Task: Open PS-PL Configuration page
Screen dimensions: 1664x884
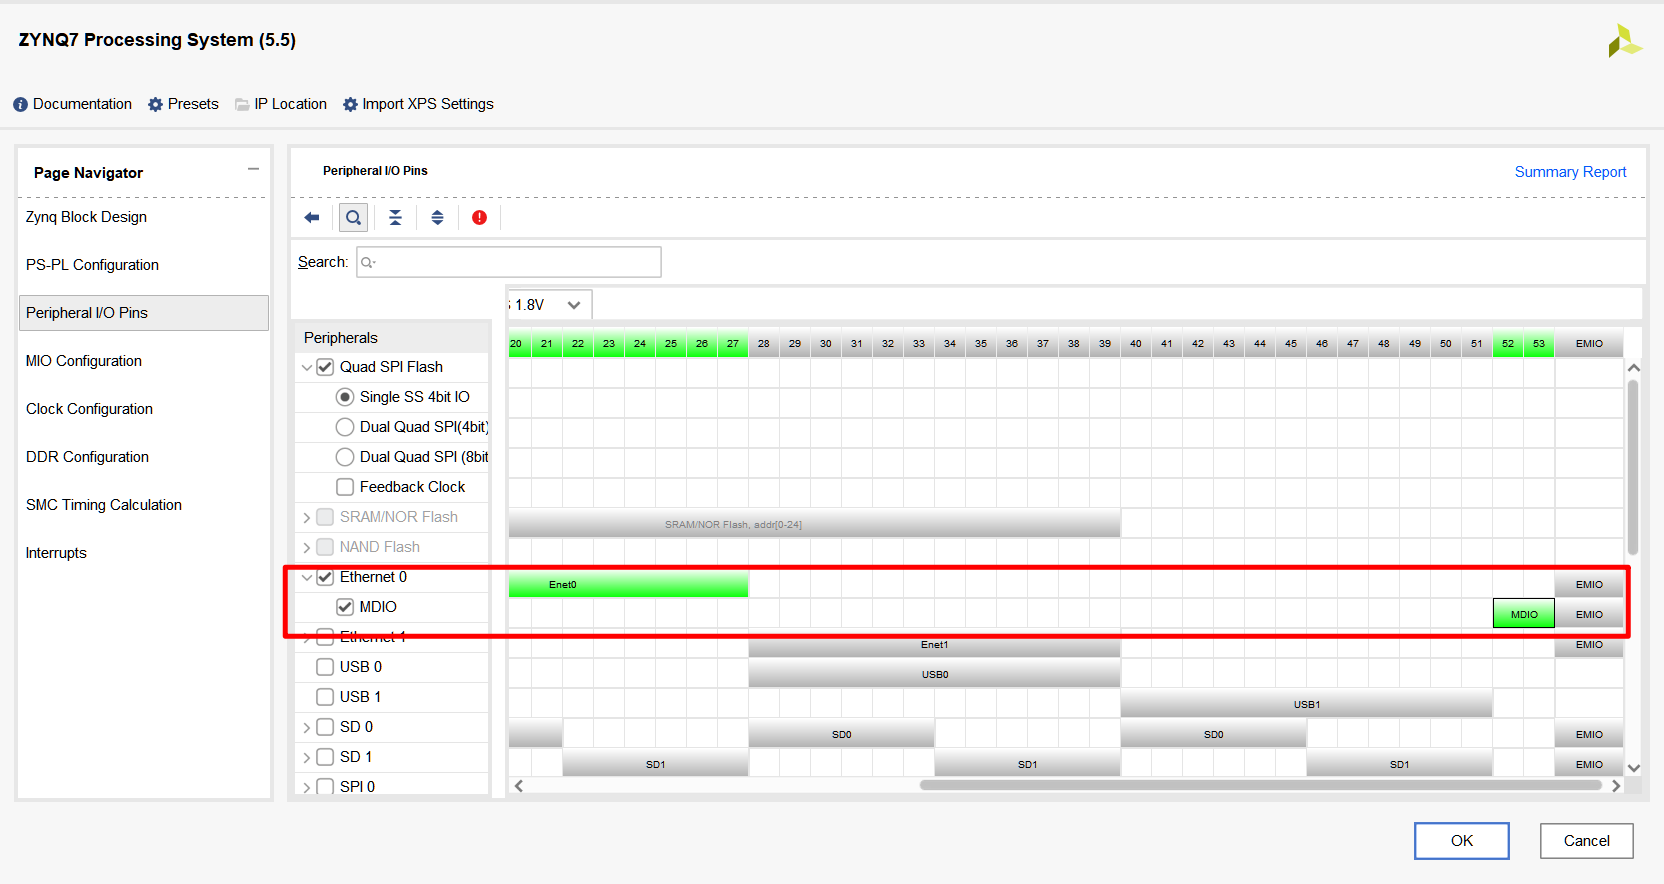Action: pyautogui.click(x=92, y=265)
